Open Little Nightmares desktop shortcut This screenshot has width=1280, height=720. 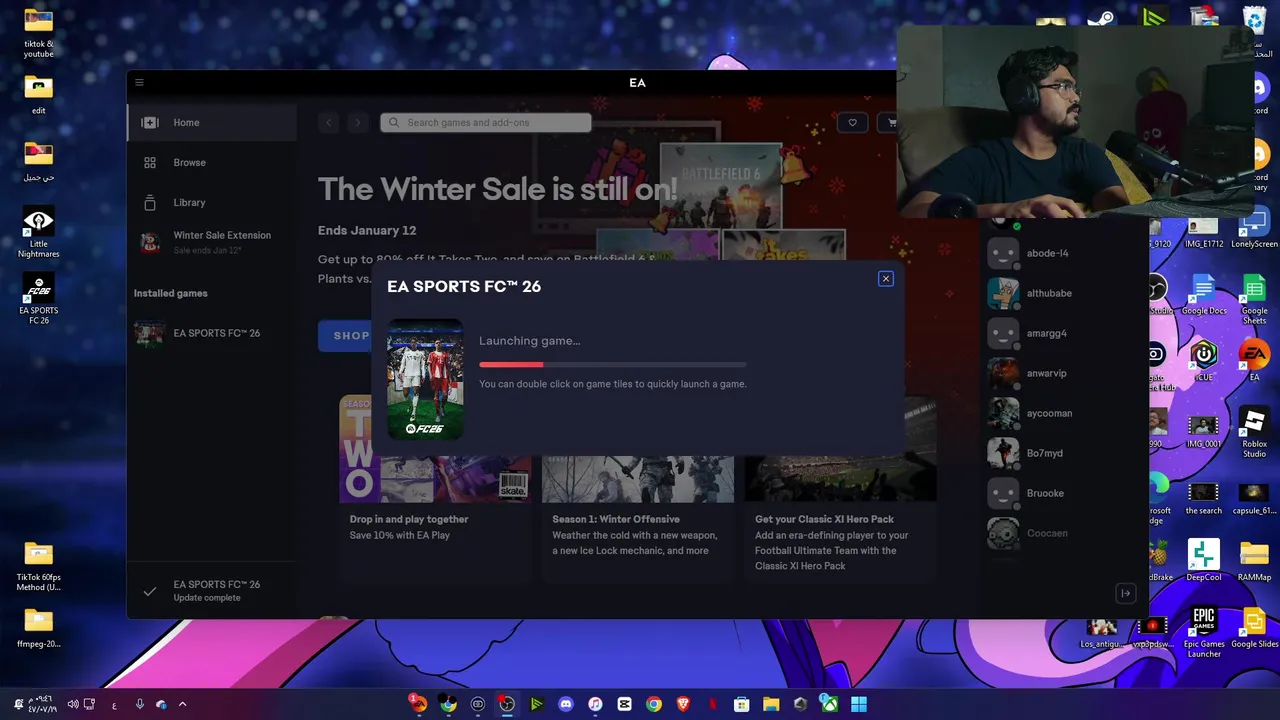click(38, 233)
